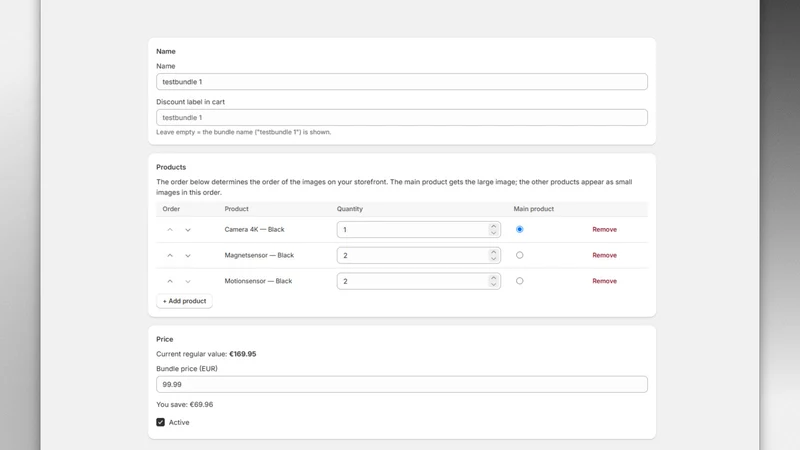Set Motionsensor as the main product
Screen dimensions: 800x450
pos(519,281)
